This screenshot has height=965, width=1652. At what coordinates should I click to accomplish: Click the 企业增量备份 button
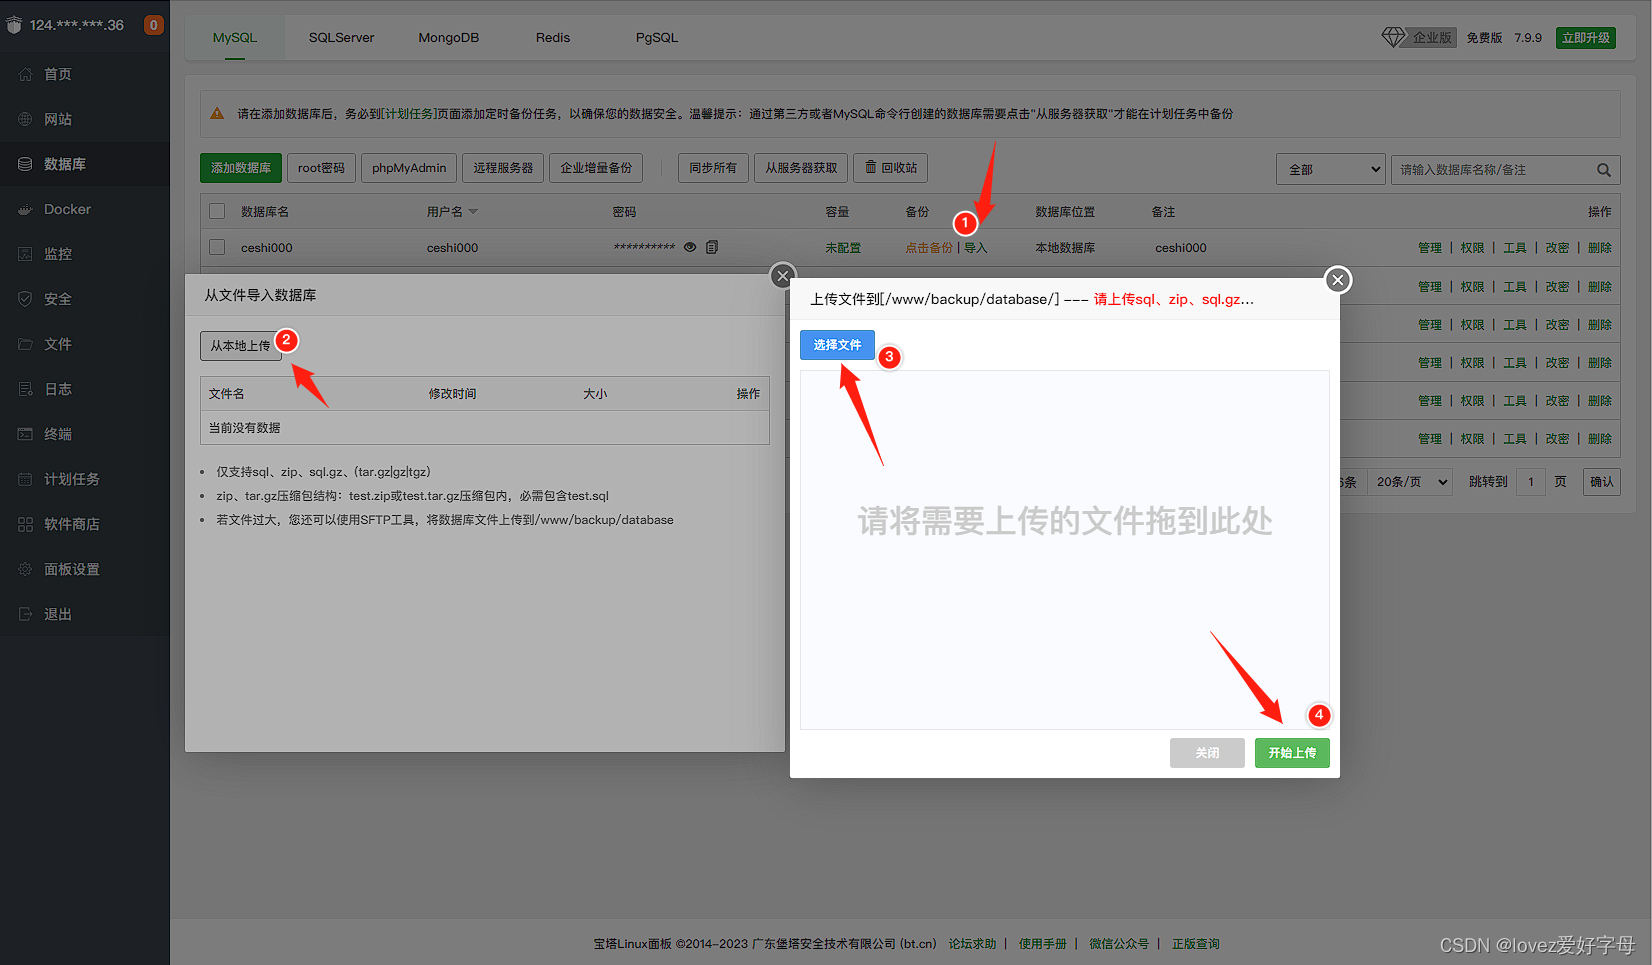pos(596,168)
